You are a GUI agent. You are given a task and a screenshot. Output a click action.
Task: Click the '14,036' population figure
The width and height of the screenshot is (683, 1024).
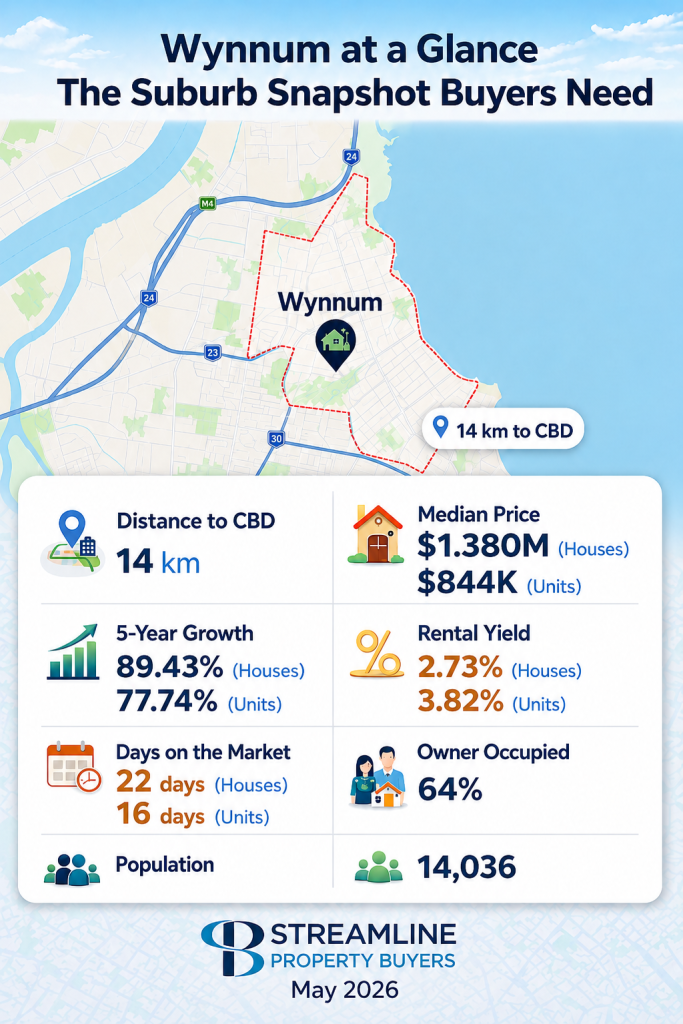467,867
